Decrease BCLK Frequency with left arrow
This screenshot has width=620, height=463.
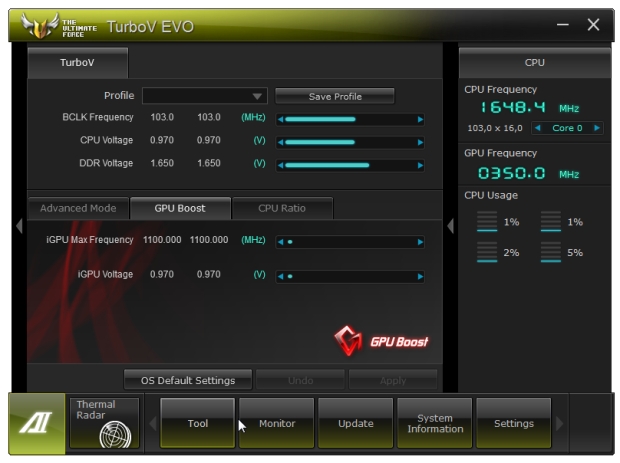click(x=280, y=119)
